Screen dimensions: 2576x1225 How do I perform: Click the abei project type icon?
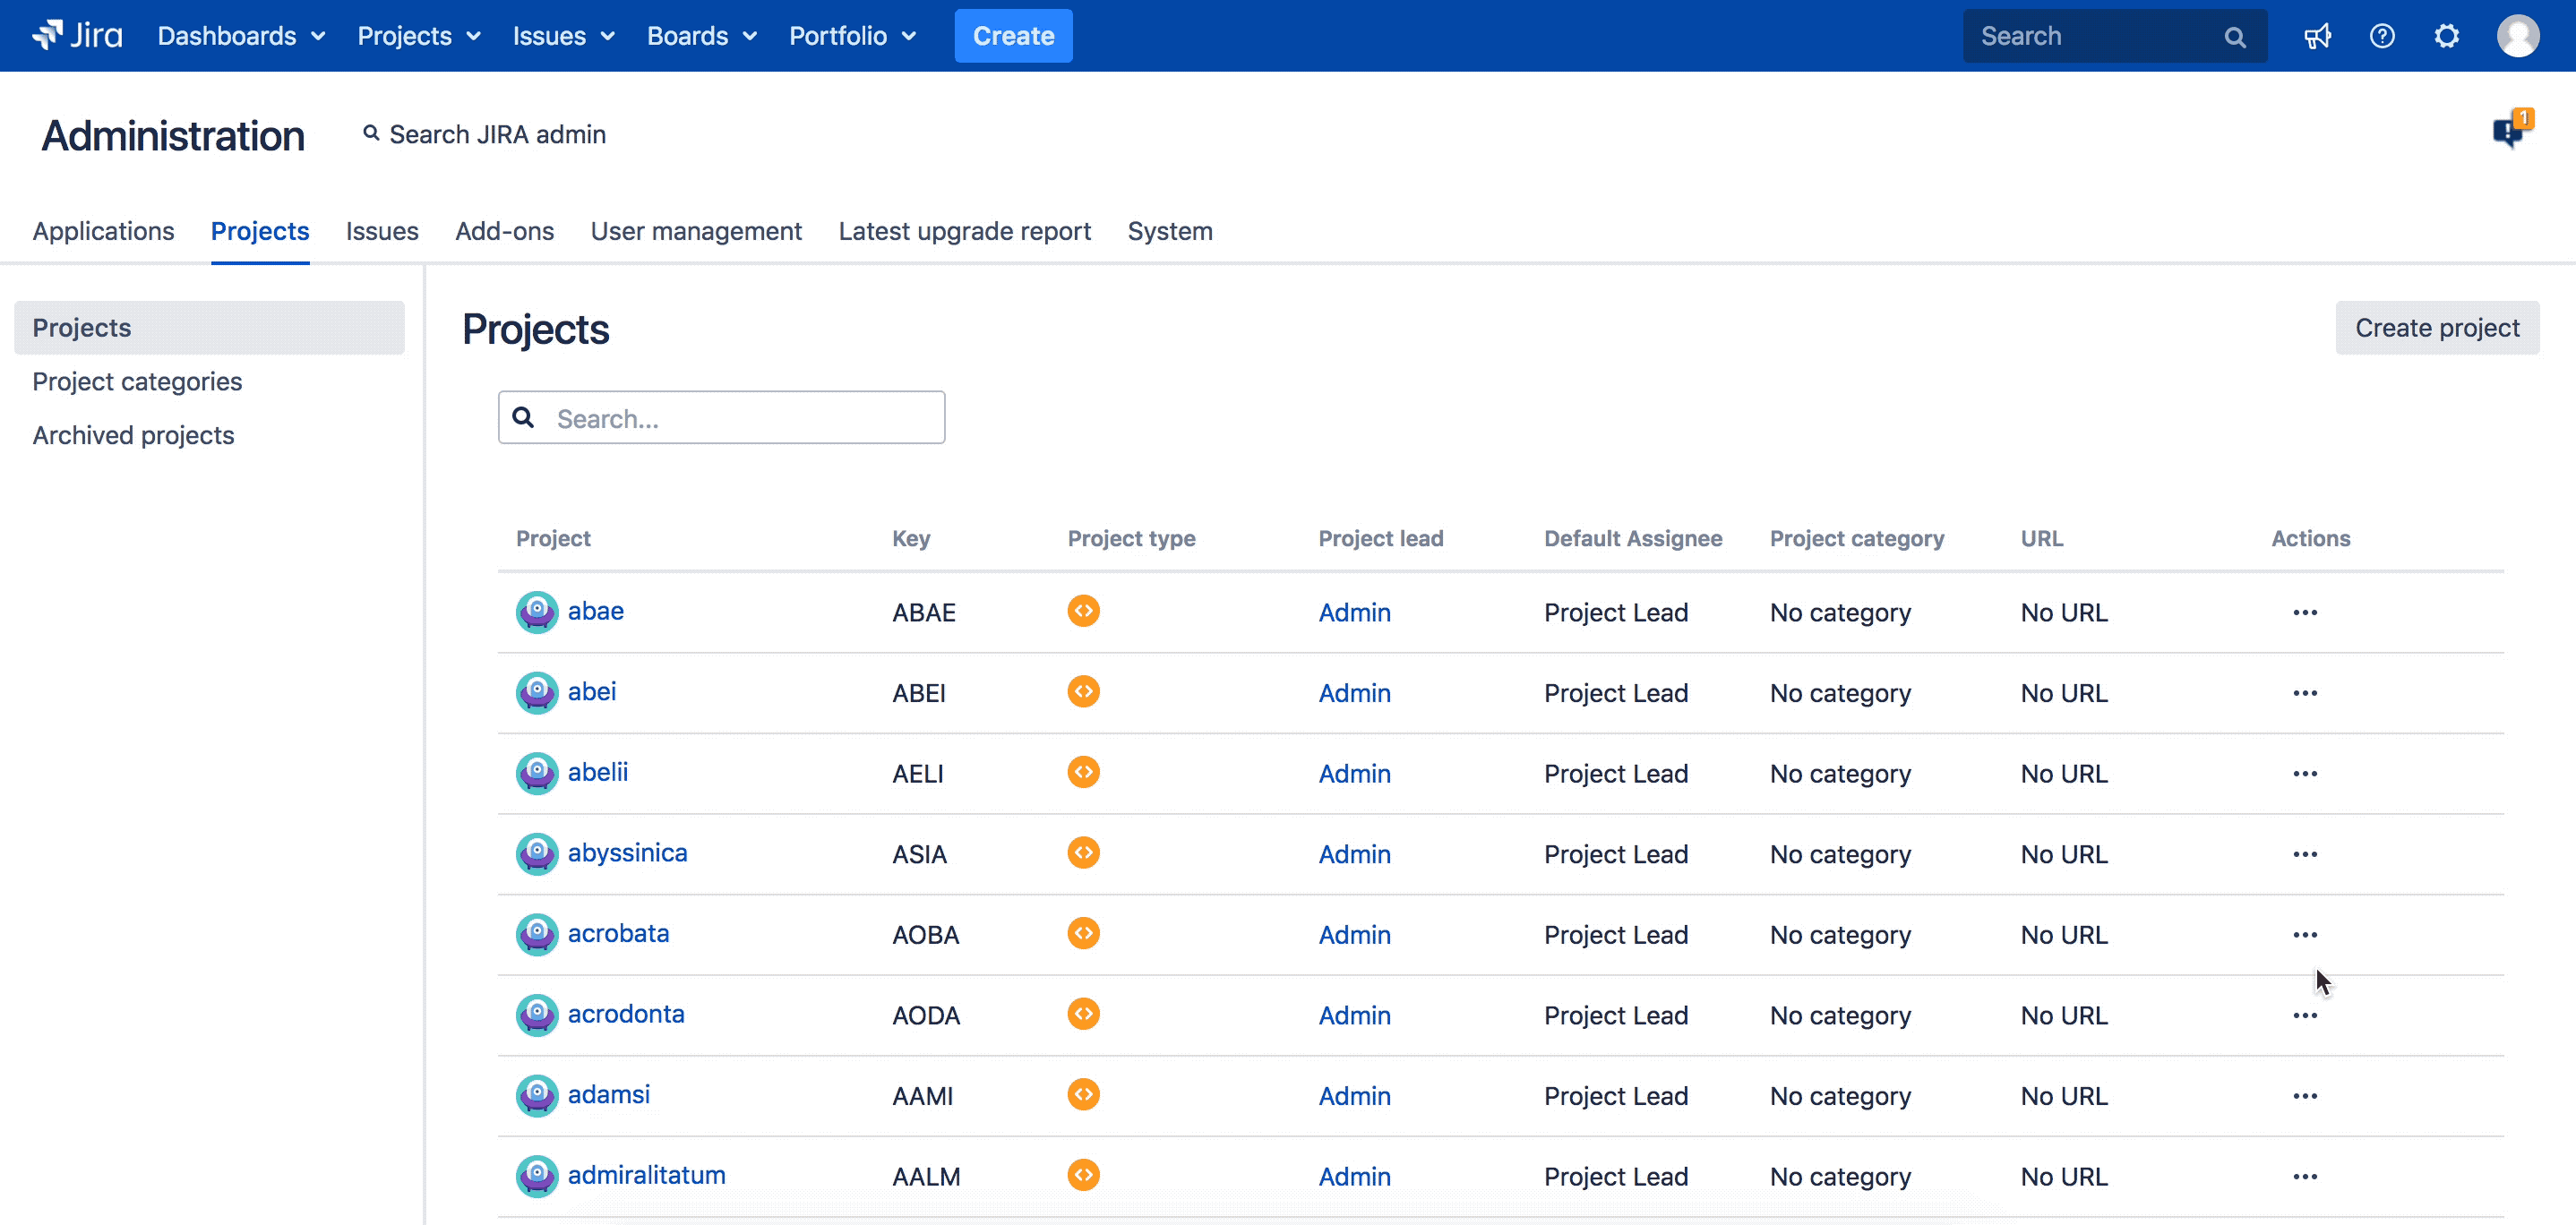point(1085,691)
